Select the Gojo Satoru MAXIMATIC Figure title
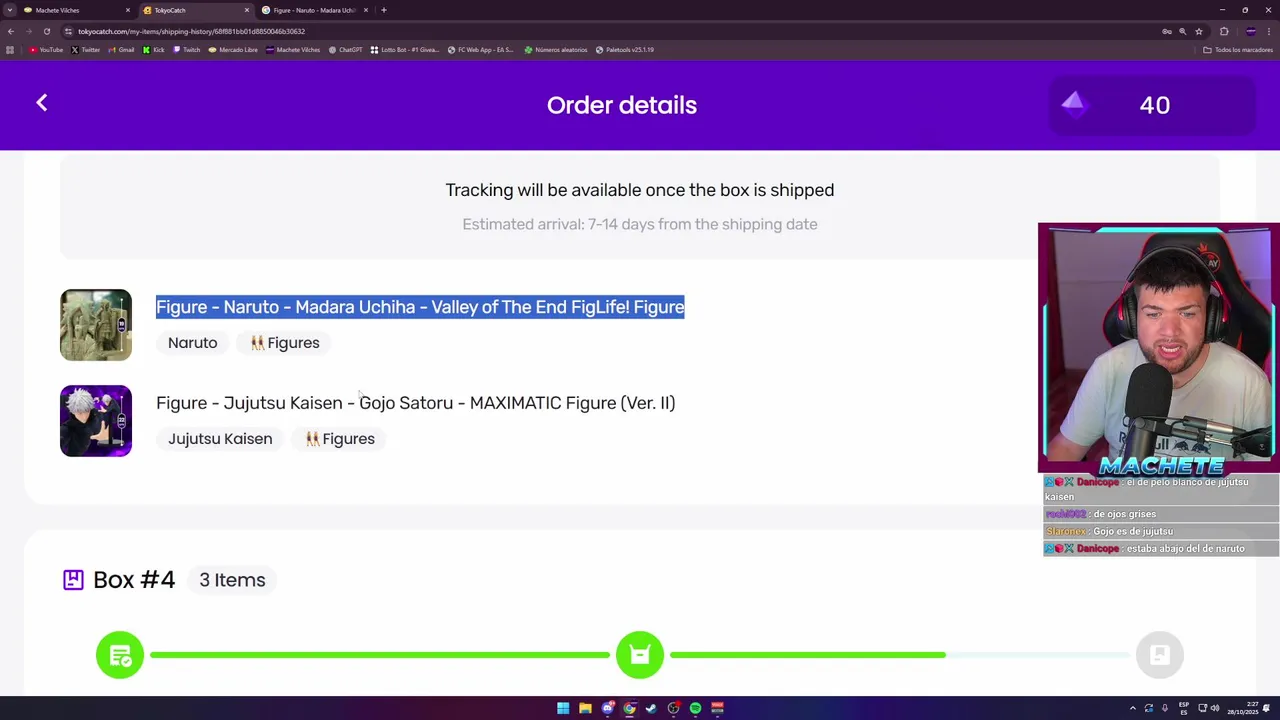This screenshot has width=1280, height=720. tap(415, 403)
